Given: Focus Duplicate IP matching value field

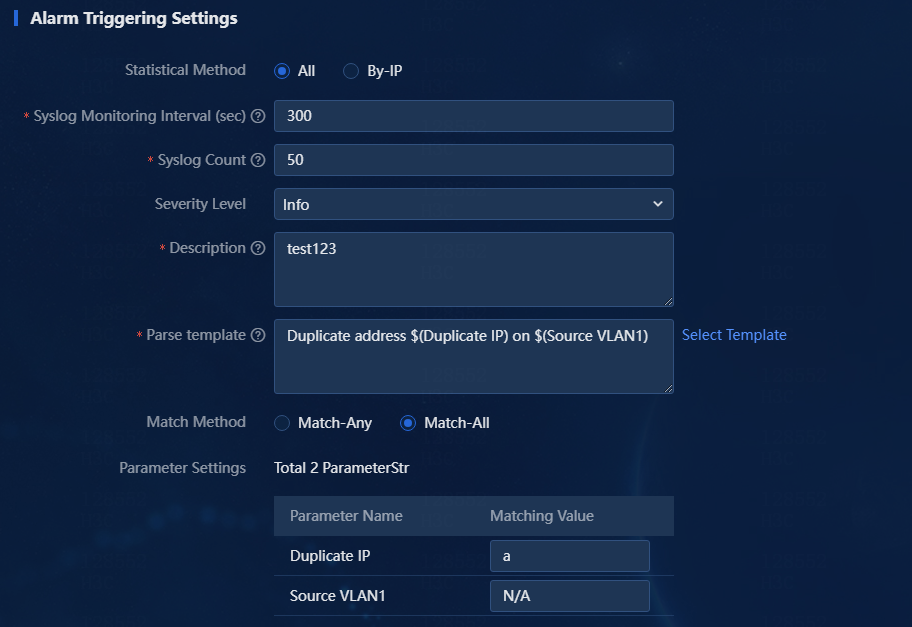Looking at the screenshot, I should 569,556.
